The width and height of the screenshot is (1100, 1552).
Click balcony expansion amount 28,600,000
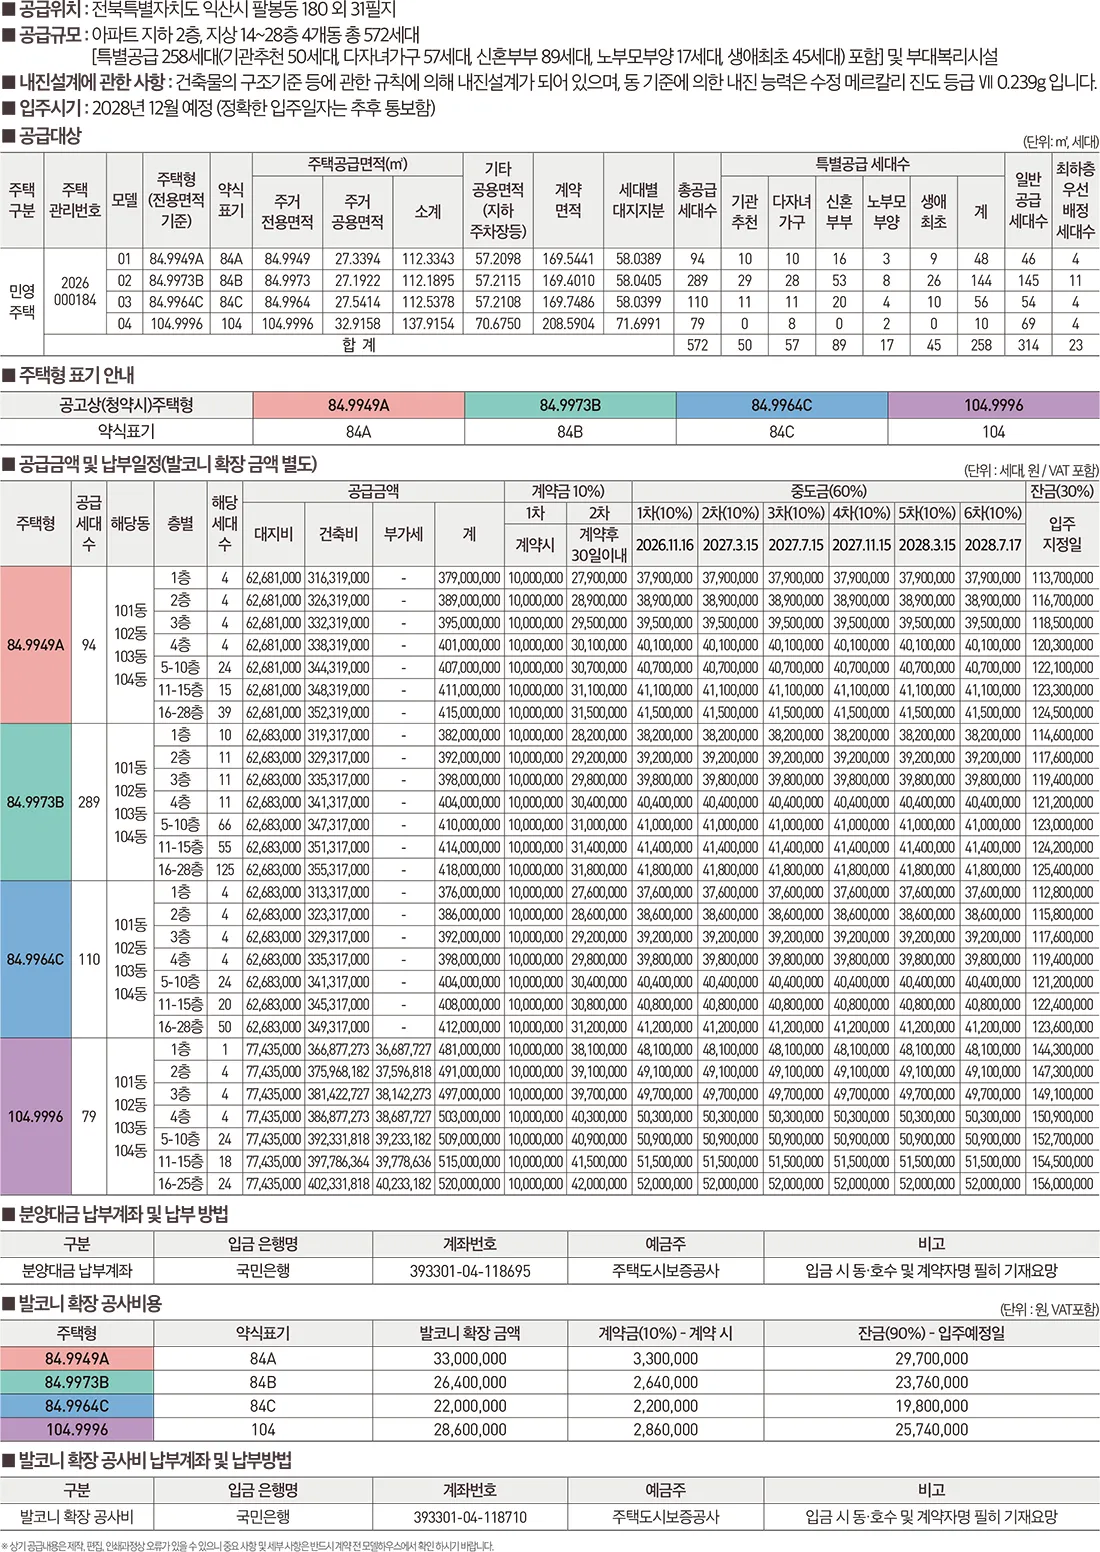coord(470,1430)
